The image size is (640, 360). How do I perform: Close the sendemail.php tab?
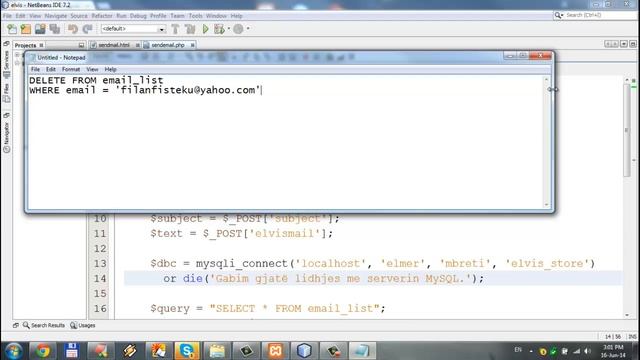[192, 45]
